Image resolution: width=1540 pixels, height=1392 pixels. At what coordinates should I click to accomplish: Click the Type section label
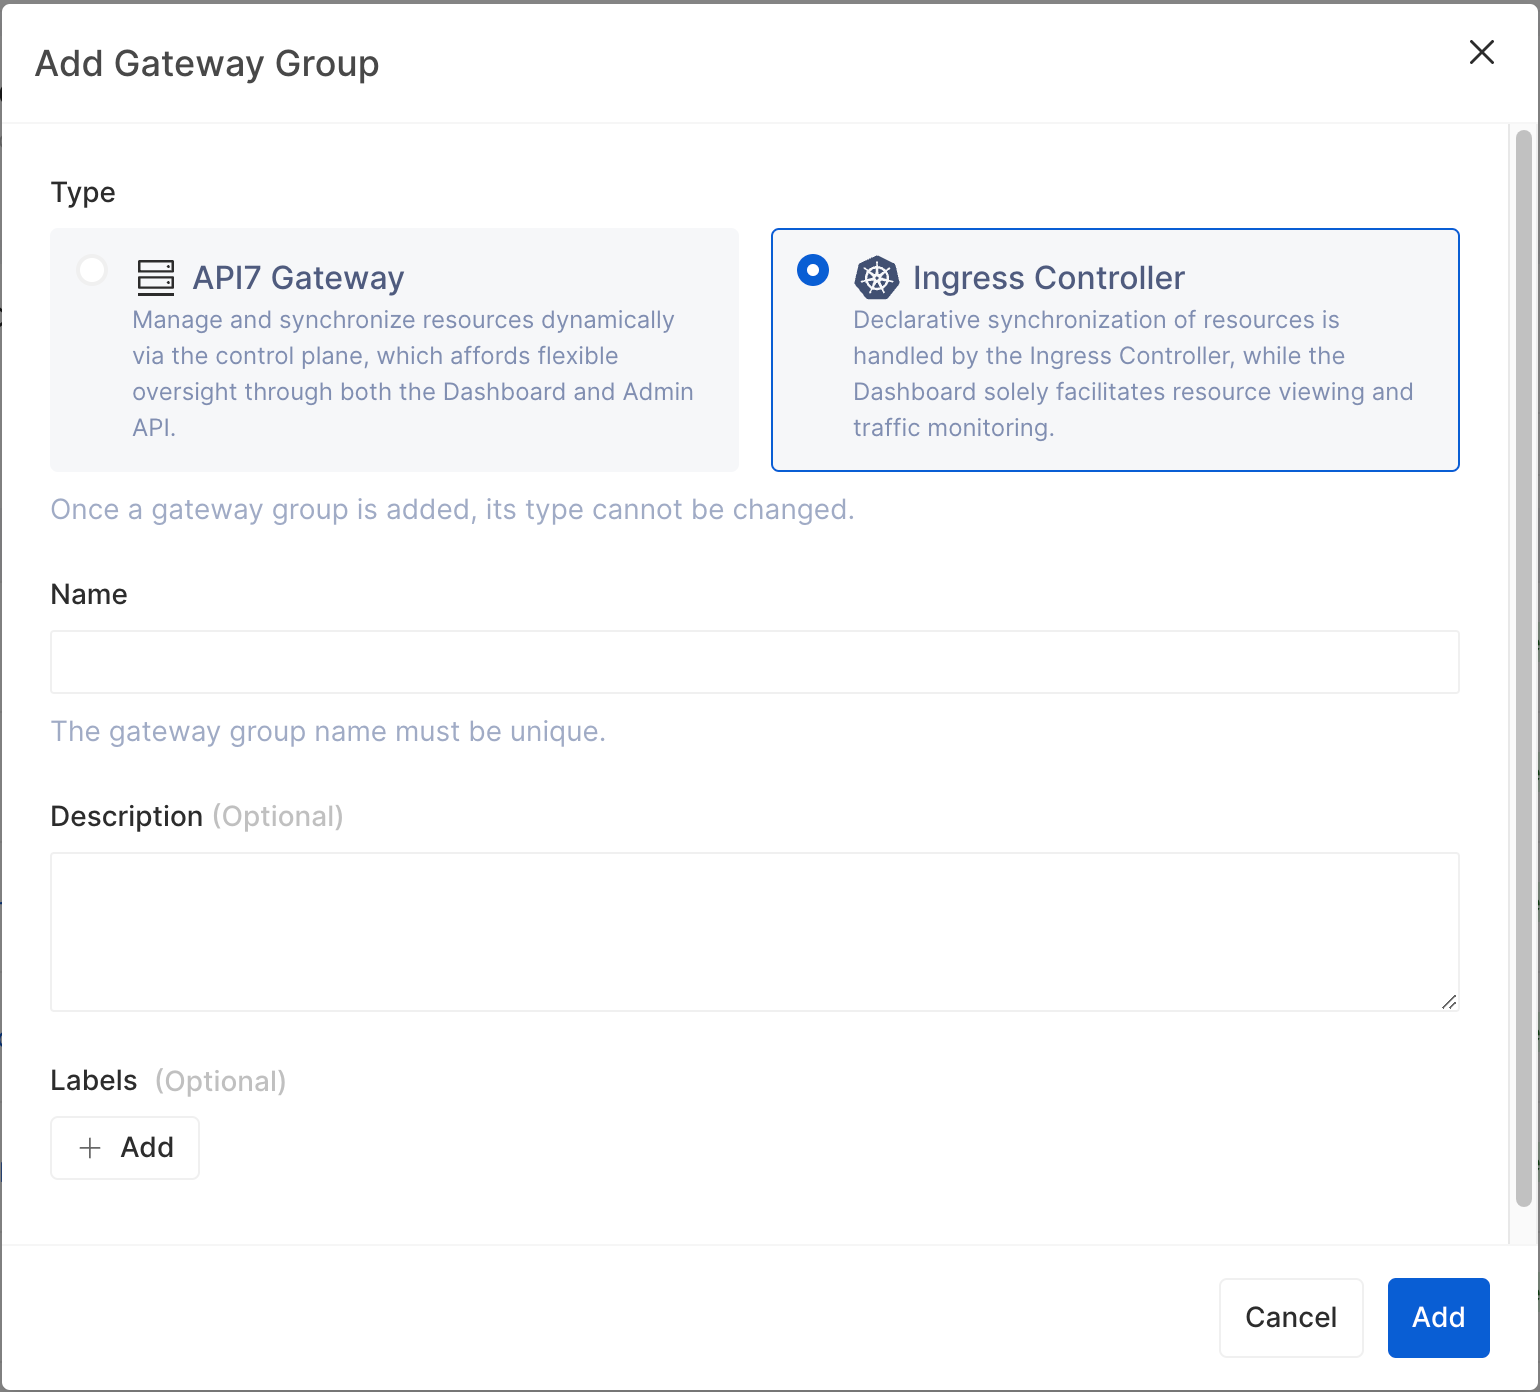click(83, 192)
